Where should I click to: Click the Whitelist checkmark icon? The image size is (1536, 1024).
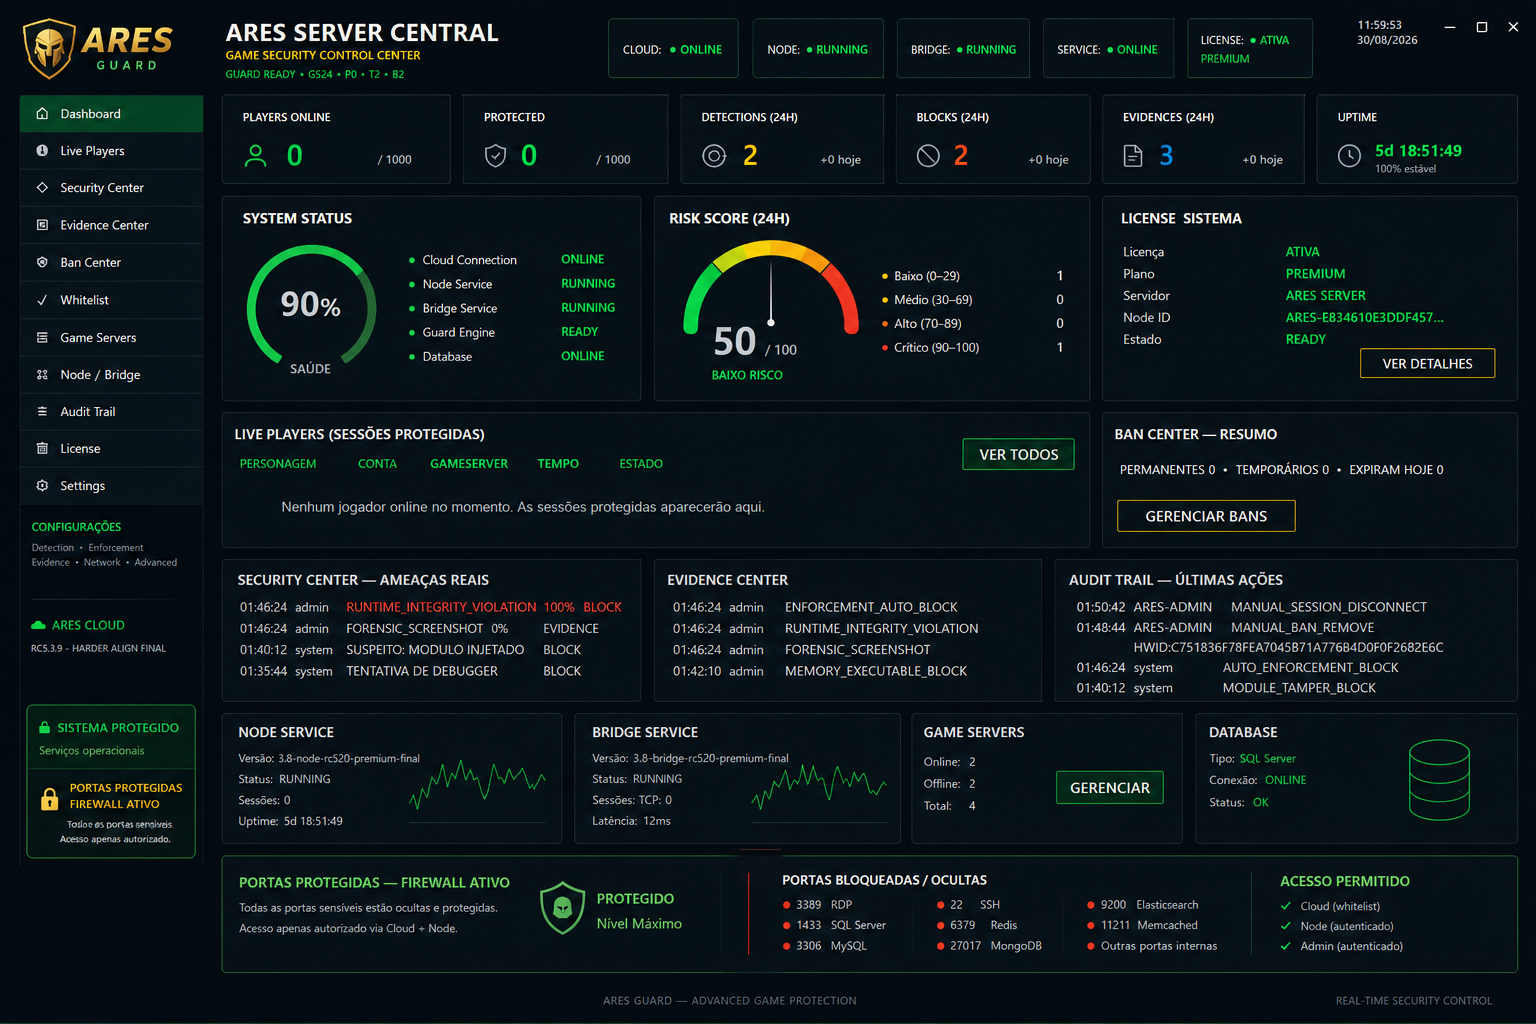tap(42, 300)
